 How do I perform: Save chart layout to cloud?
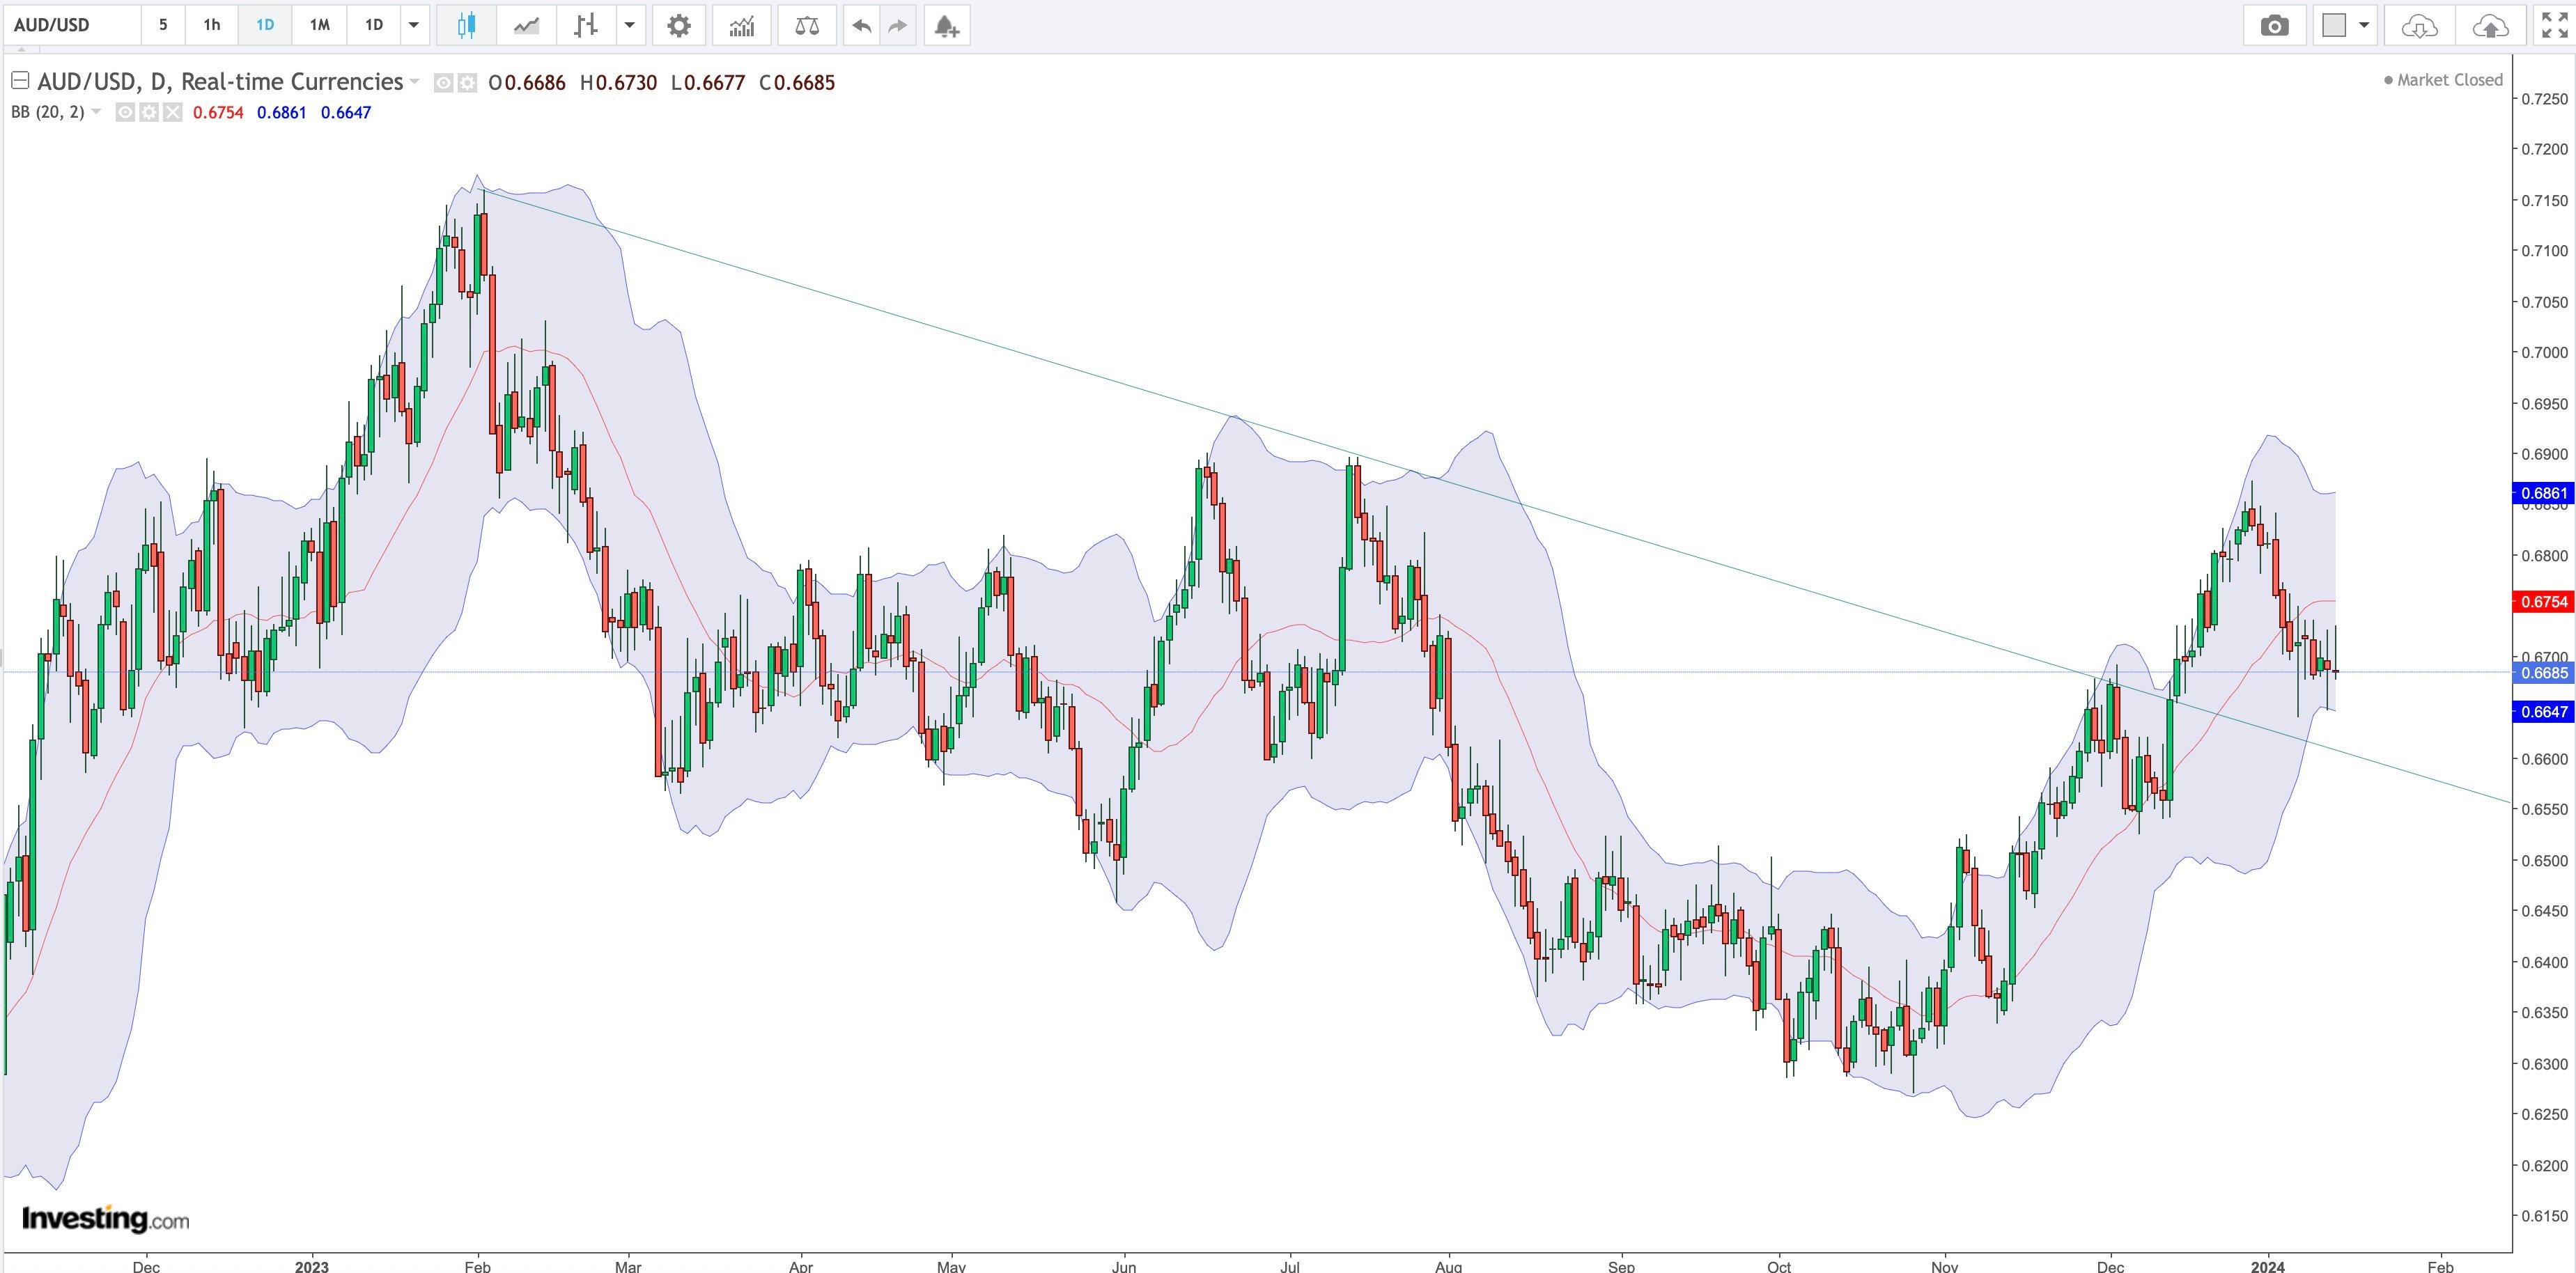click(x=2490, y=25)
